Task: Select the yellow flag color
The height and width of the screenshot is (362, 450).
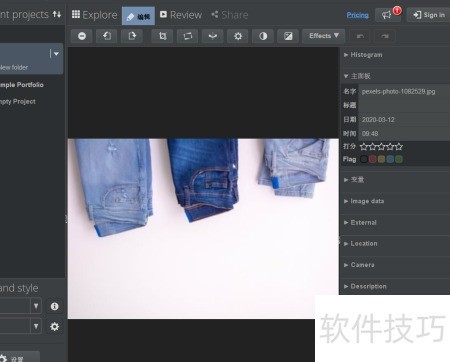Action: [381, 159]
